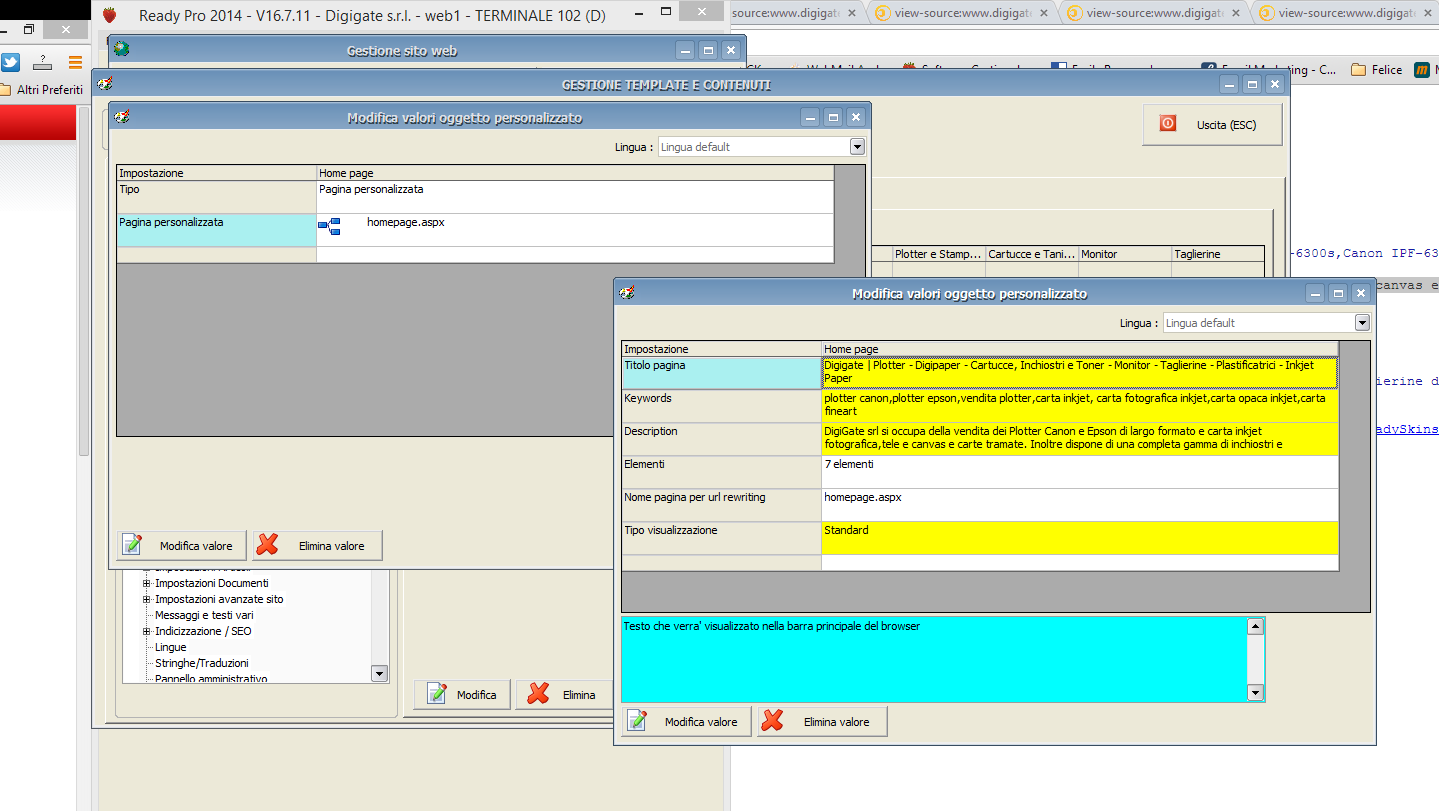Image resolution: width=1439 pixels, height=811 pixels.
Task: Open the Lingua dropdown in the front dialog
Action: point(1361,323)
